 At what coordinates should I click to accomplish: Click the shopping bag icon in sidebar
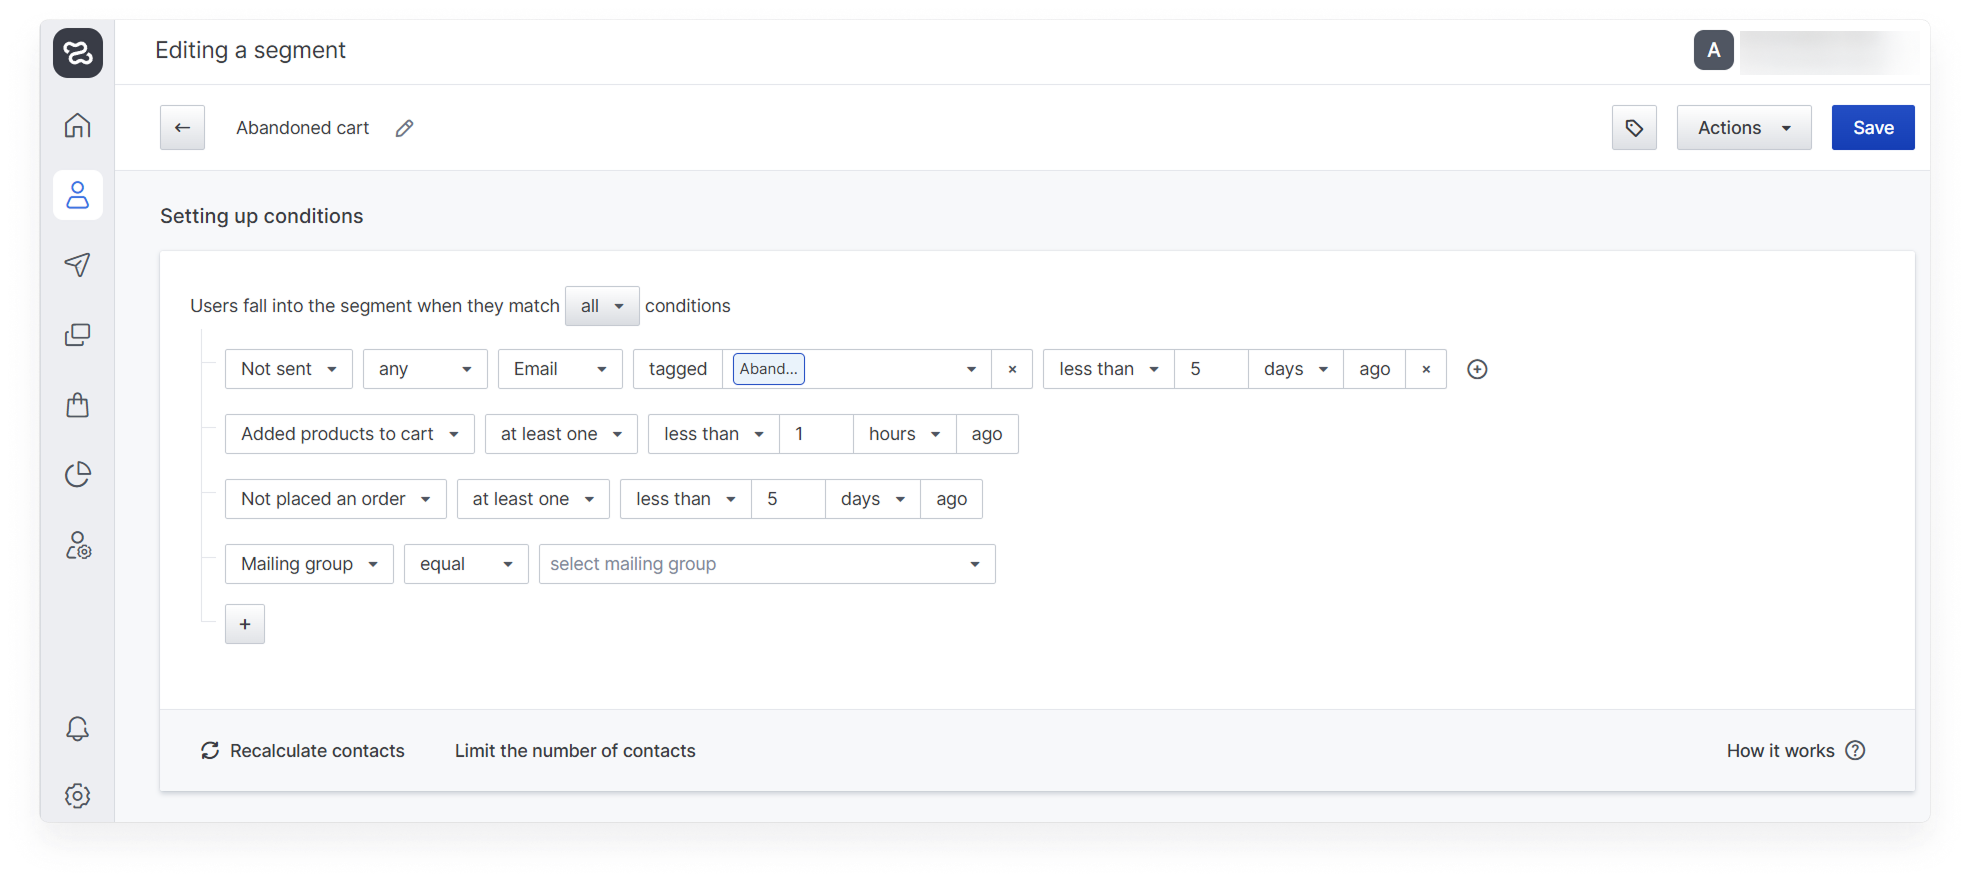pos(77,405)
